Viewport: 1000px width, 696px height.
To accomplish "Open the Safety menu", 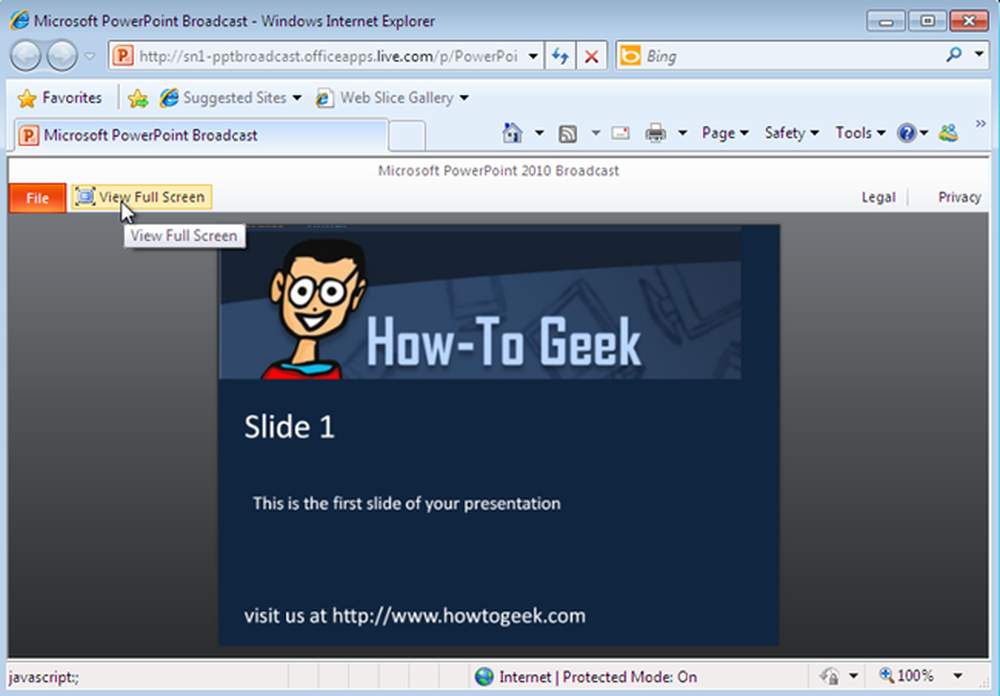I will coord(791,133).
